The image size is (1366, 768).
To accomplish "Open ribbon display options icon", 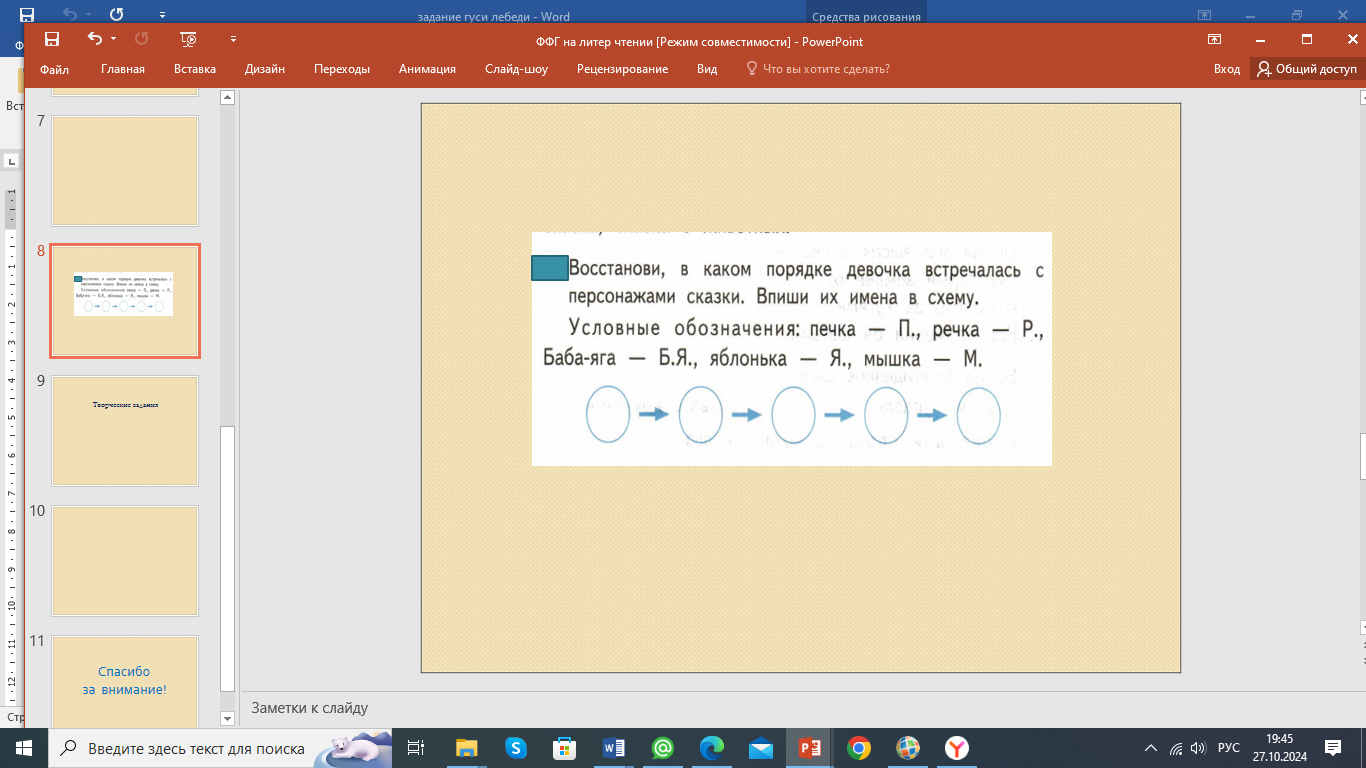I will click(1214, 39).
